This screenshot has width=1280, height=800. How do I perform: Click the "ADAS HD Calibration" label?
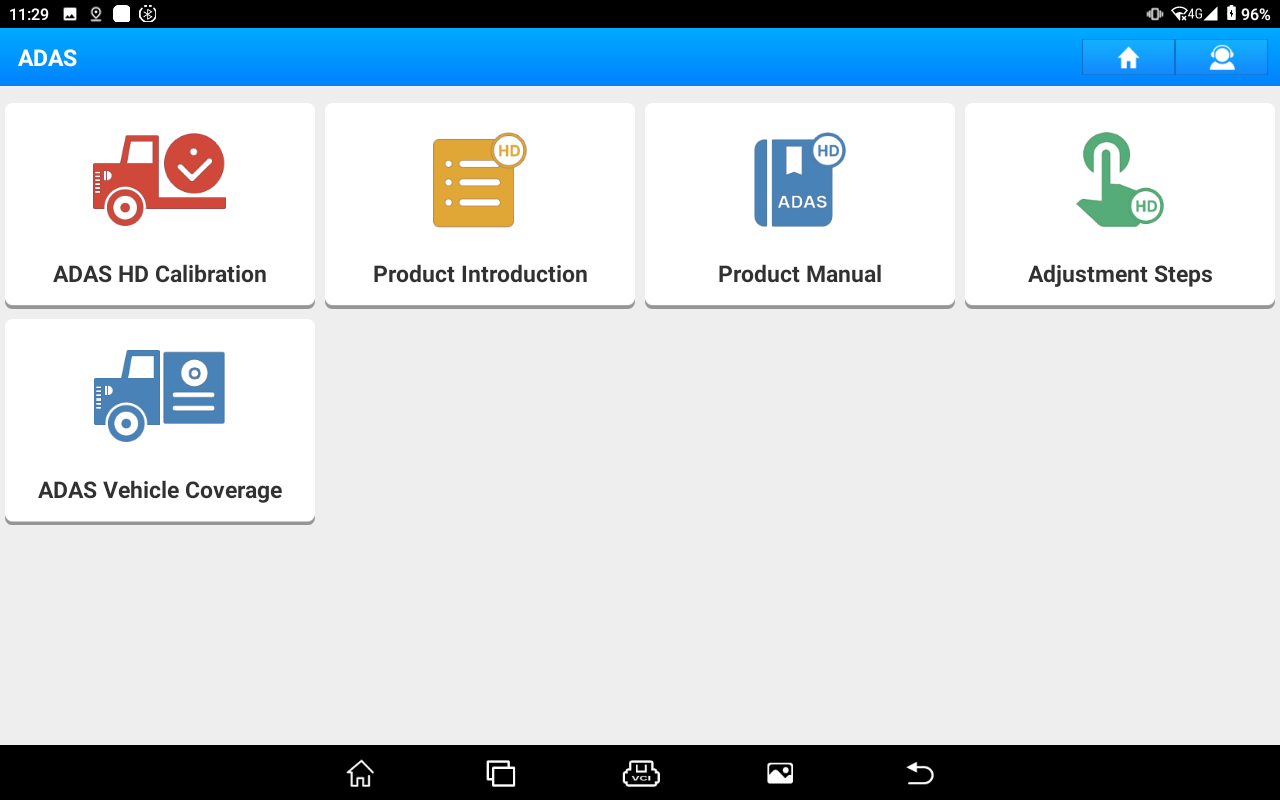point(160,274)
